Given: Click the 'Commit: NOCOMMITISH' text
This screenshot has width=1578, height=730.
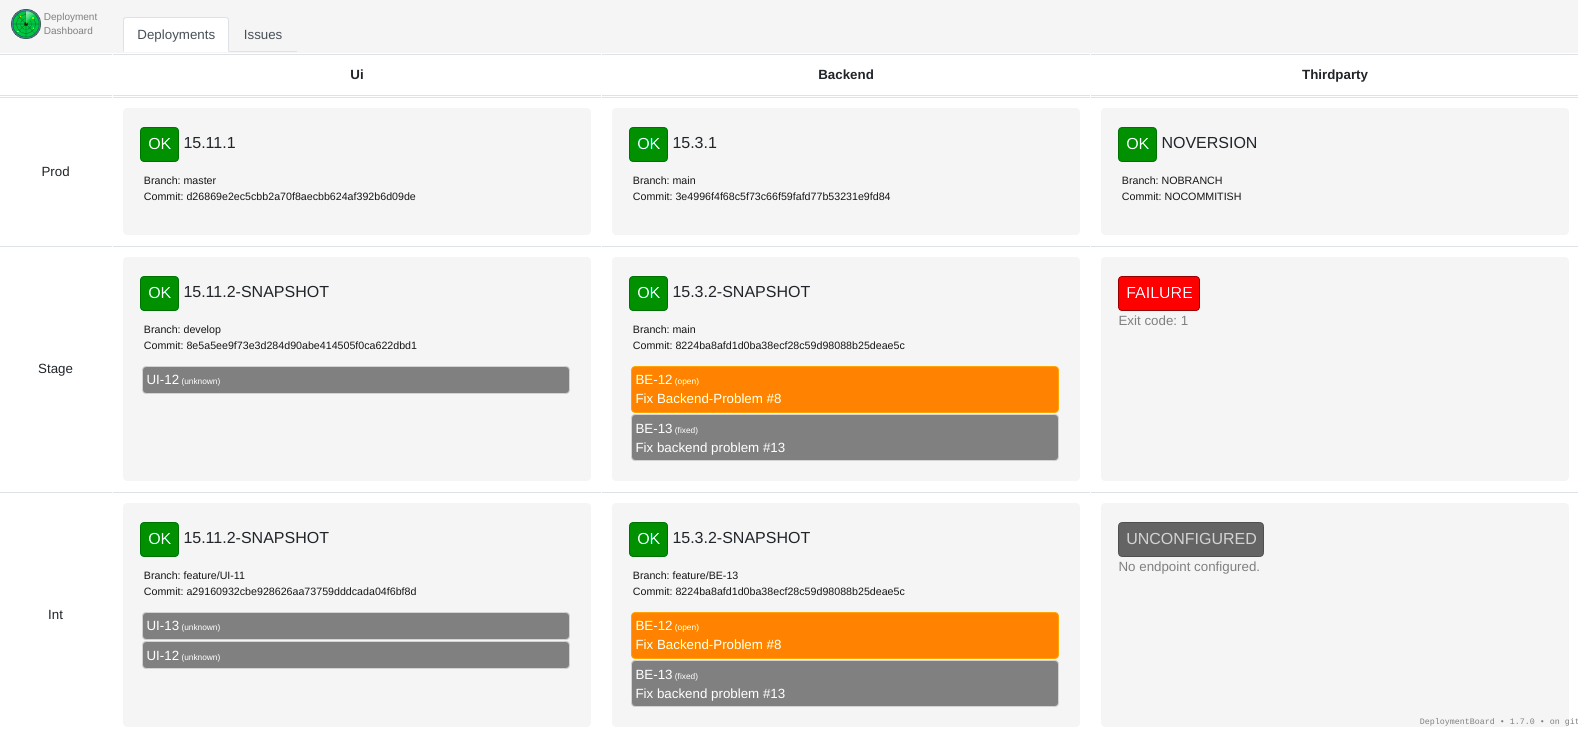Looking at the screenshot, I should tap(1182, 197).
